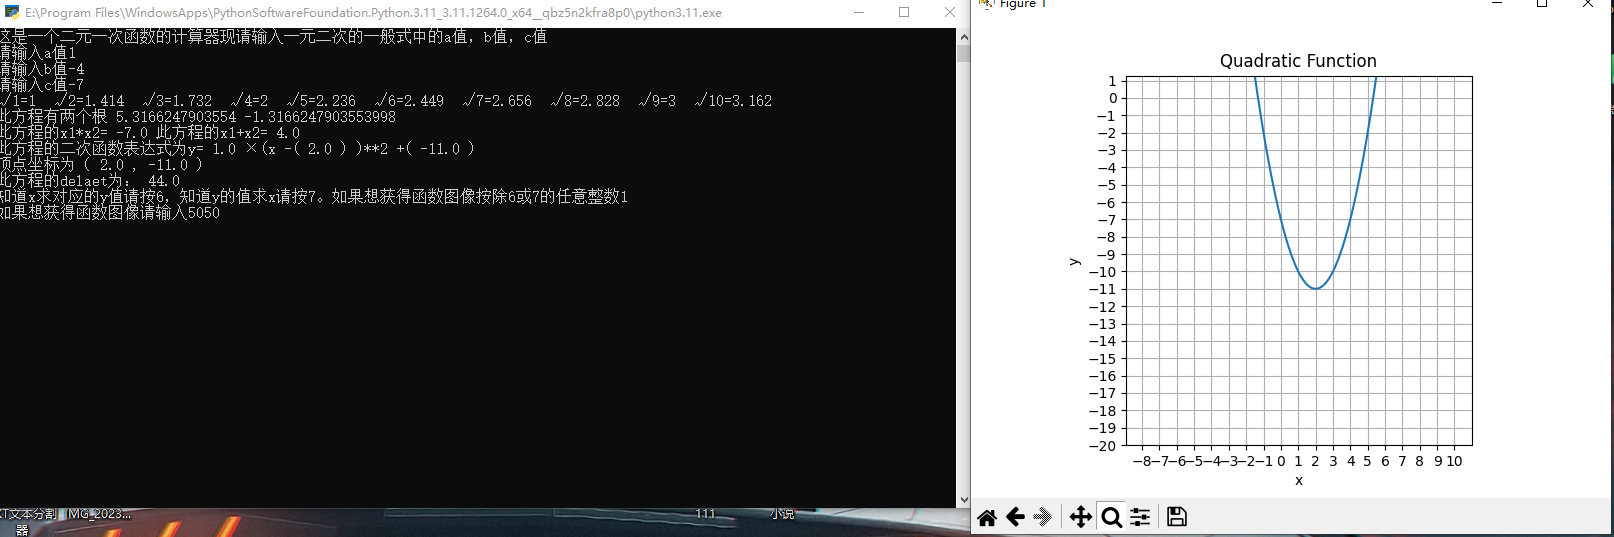Click the console line '请输入a值1'
The width and height of the screenshot is (1614, 537).
point(38,53)
